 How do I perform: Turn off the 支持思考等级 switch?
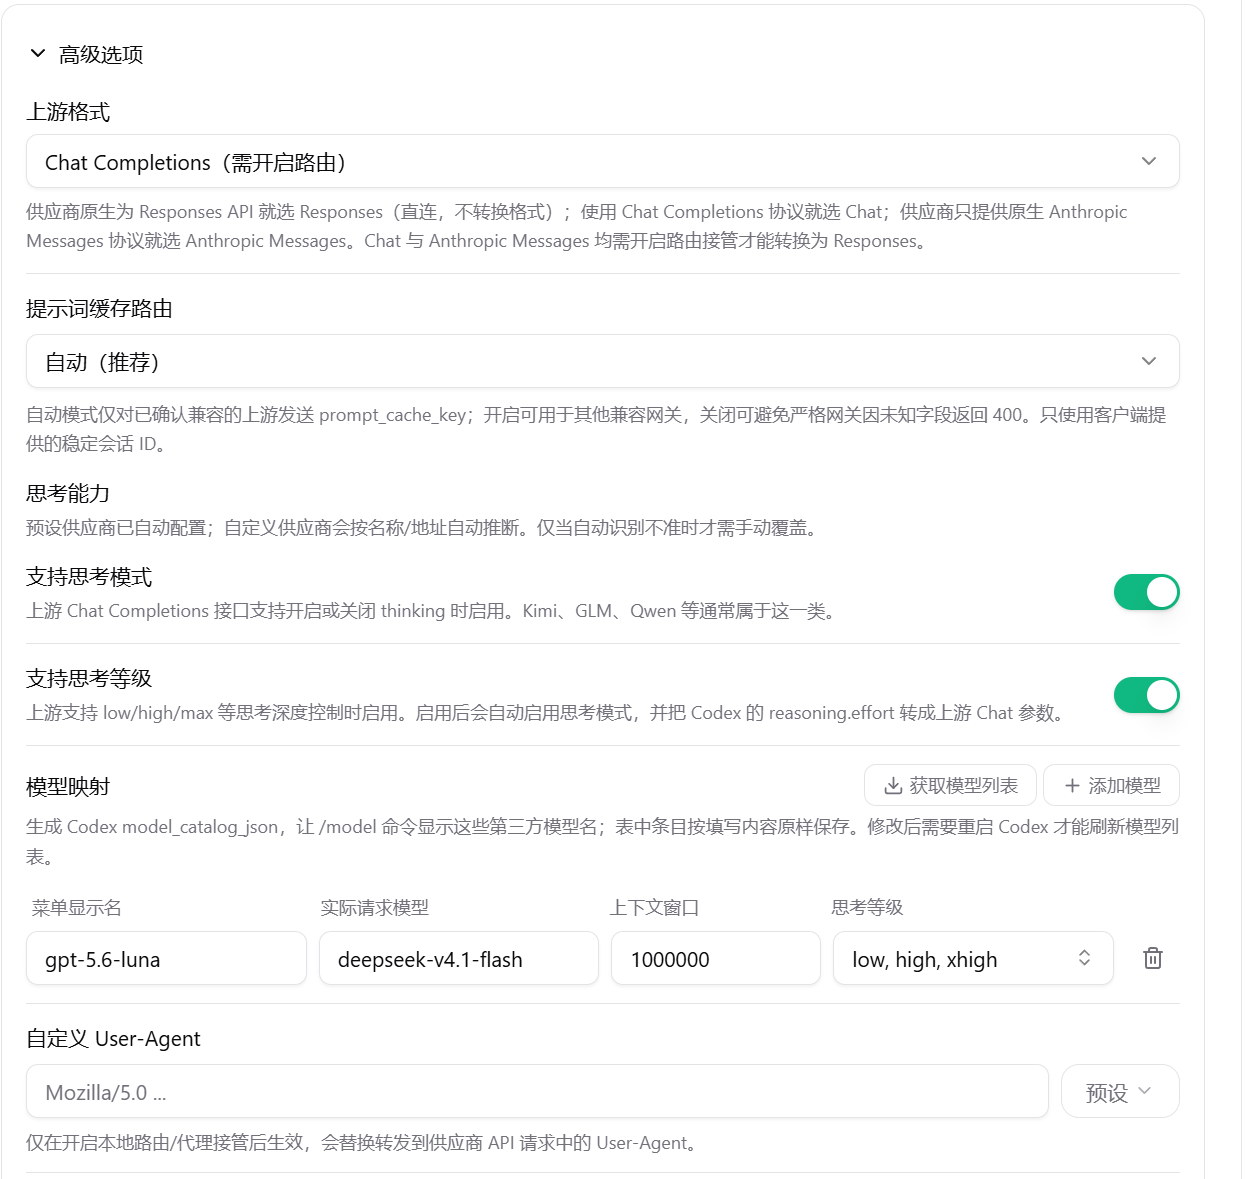point(1146,694)
